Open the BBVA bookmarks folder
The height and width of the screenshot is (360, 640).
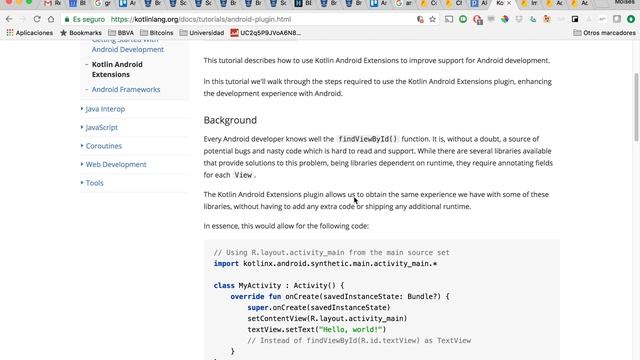point(121,33)
